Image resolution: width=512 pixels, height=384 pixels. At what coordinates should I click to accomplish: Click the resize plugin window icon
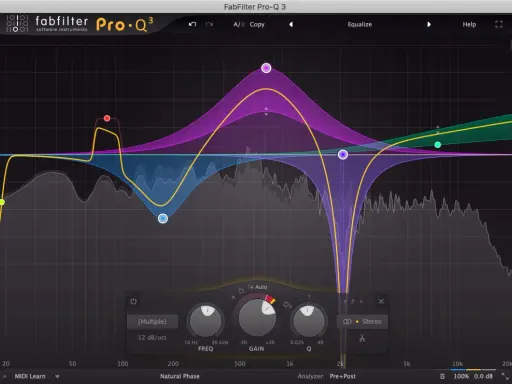pyautogui.click(x=505, y=376)
